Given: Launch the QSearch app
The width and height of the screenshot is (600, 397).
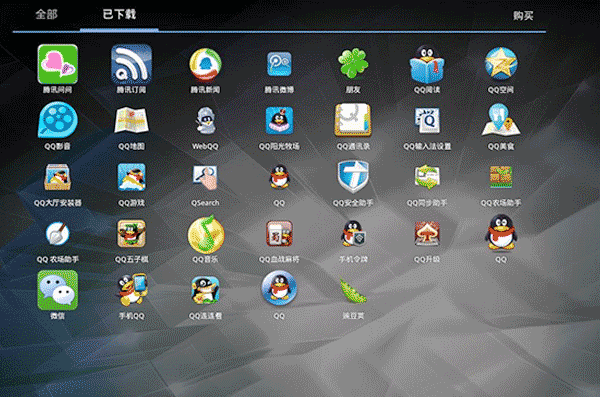Looking at the screenshot, I should click(x=205, y=177).
